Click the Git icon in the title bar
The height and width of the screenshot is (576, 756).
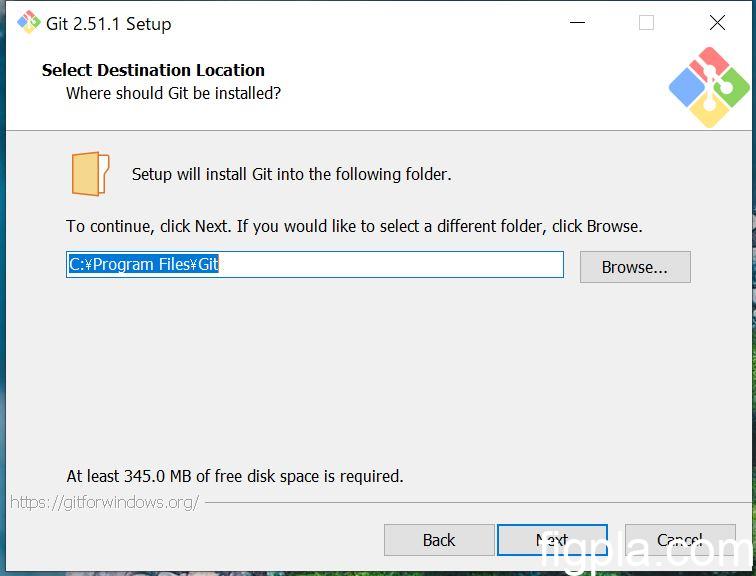28,23
